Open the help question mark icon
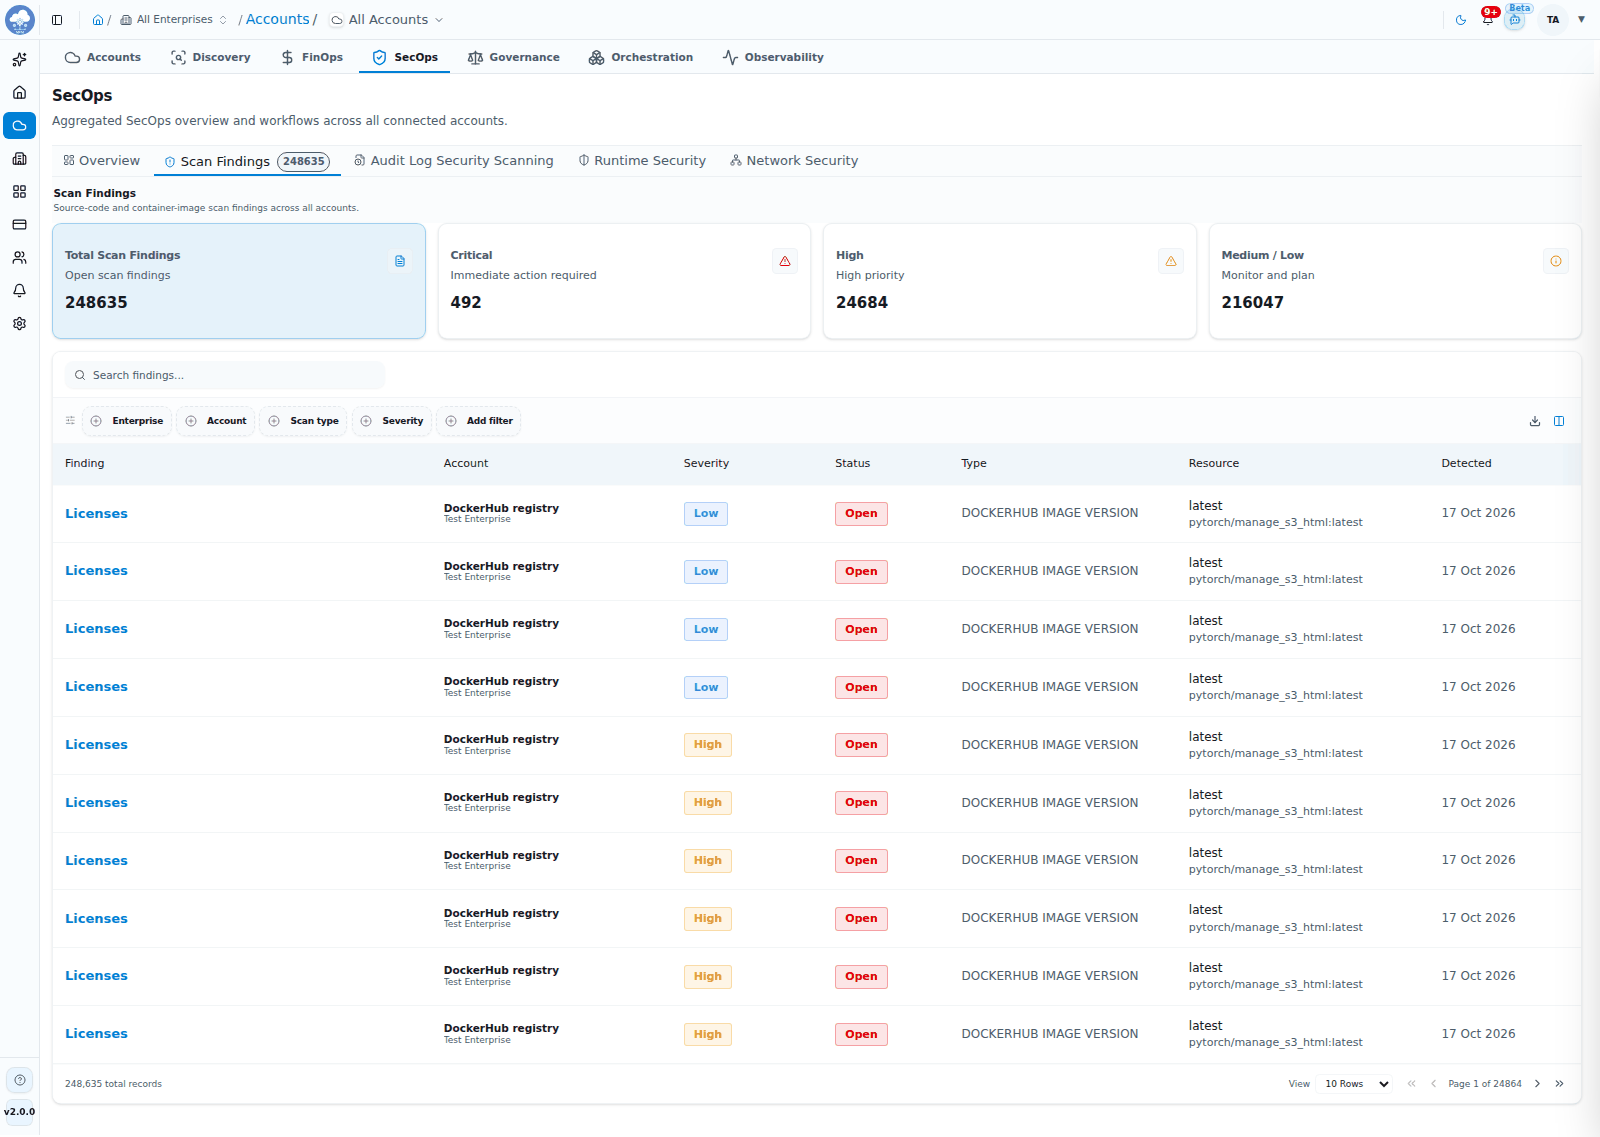Image resolution: width=1600 pixels, height=1137 pixels. (19, 1080)
